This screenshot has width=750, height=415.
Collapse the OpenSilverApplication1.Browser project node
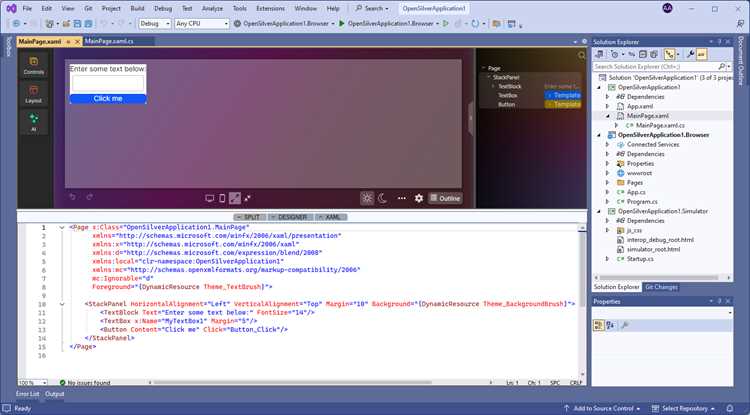pyautogui.click(x=599, y=135)
